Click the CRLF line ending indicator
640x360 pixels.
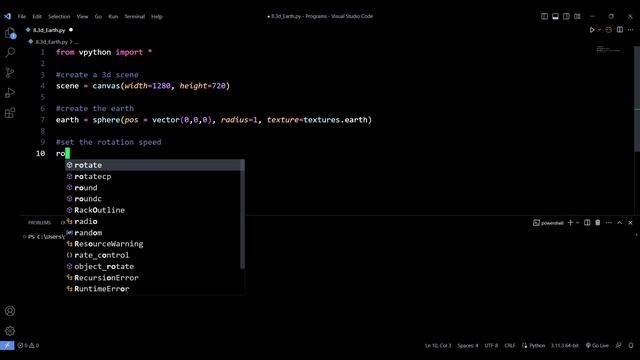[x=510, y=345]
